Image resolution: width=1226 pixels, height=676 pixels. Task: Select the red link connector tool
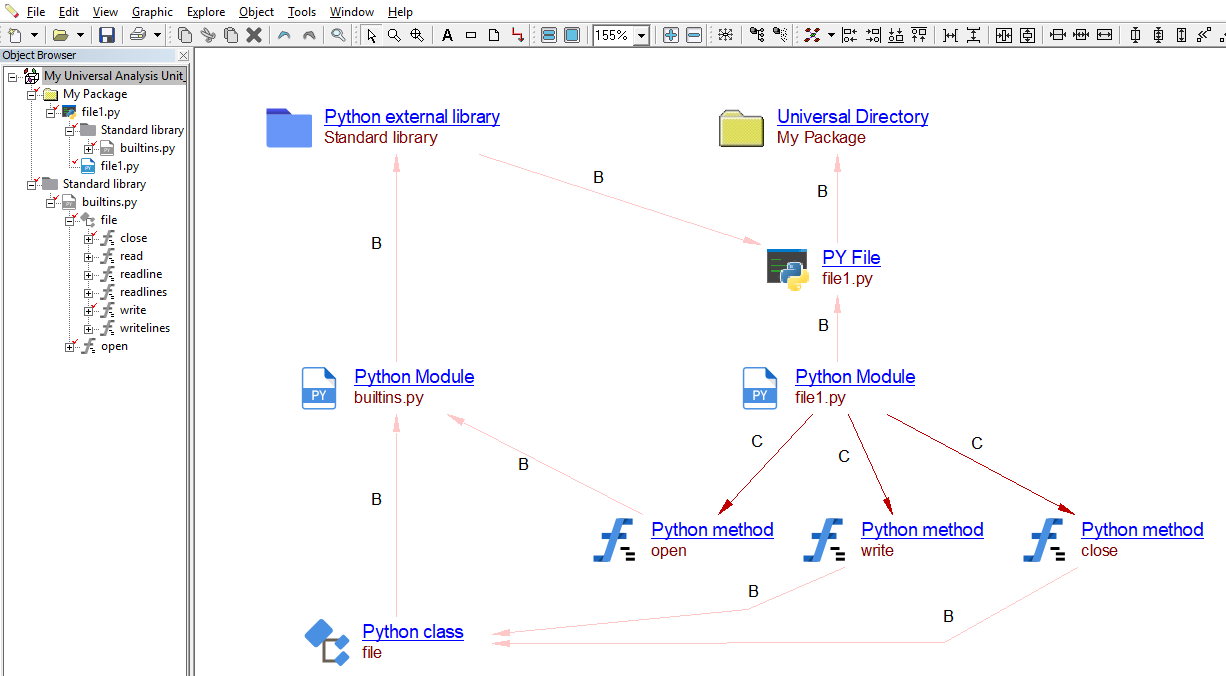click(517, 35)
